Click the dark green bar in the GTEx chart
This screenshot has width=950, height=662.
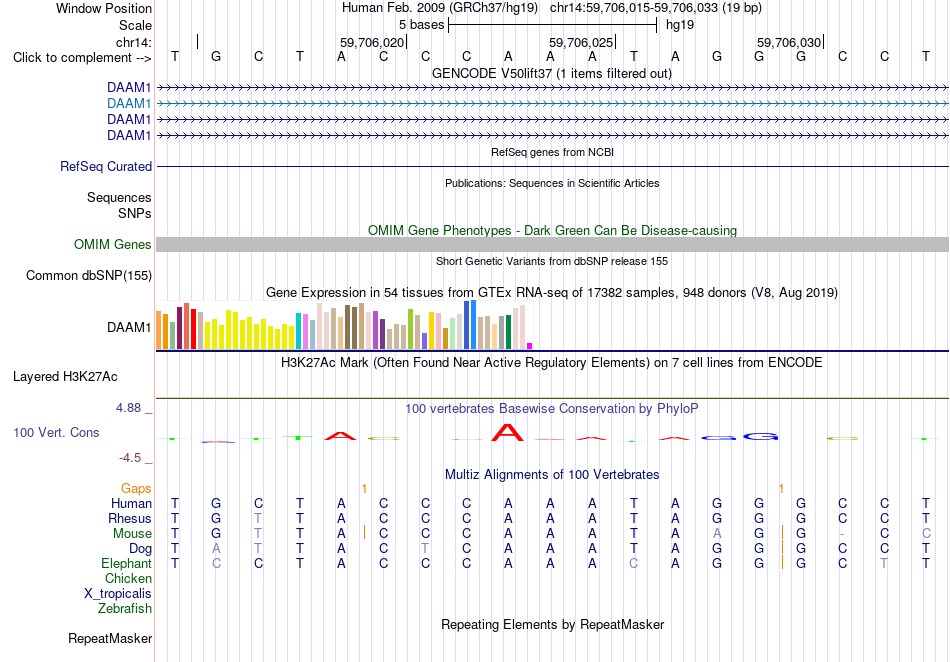(x=508, y=332)
